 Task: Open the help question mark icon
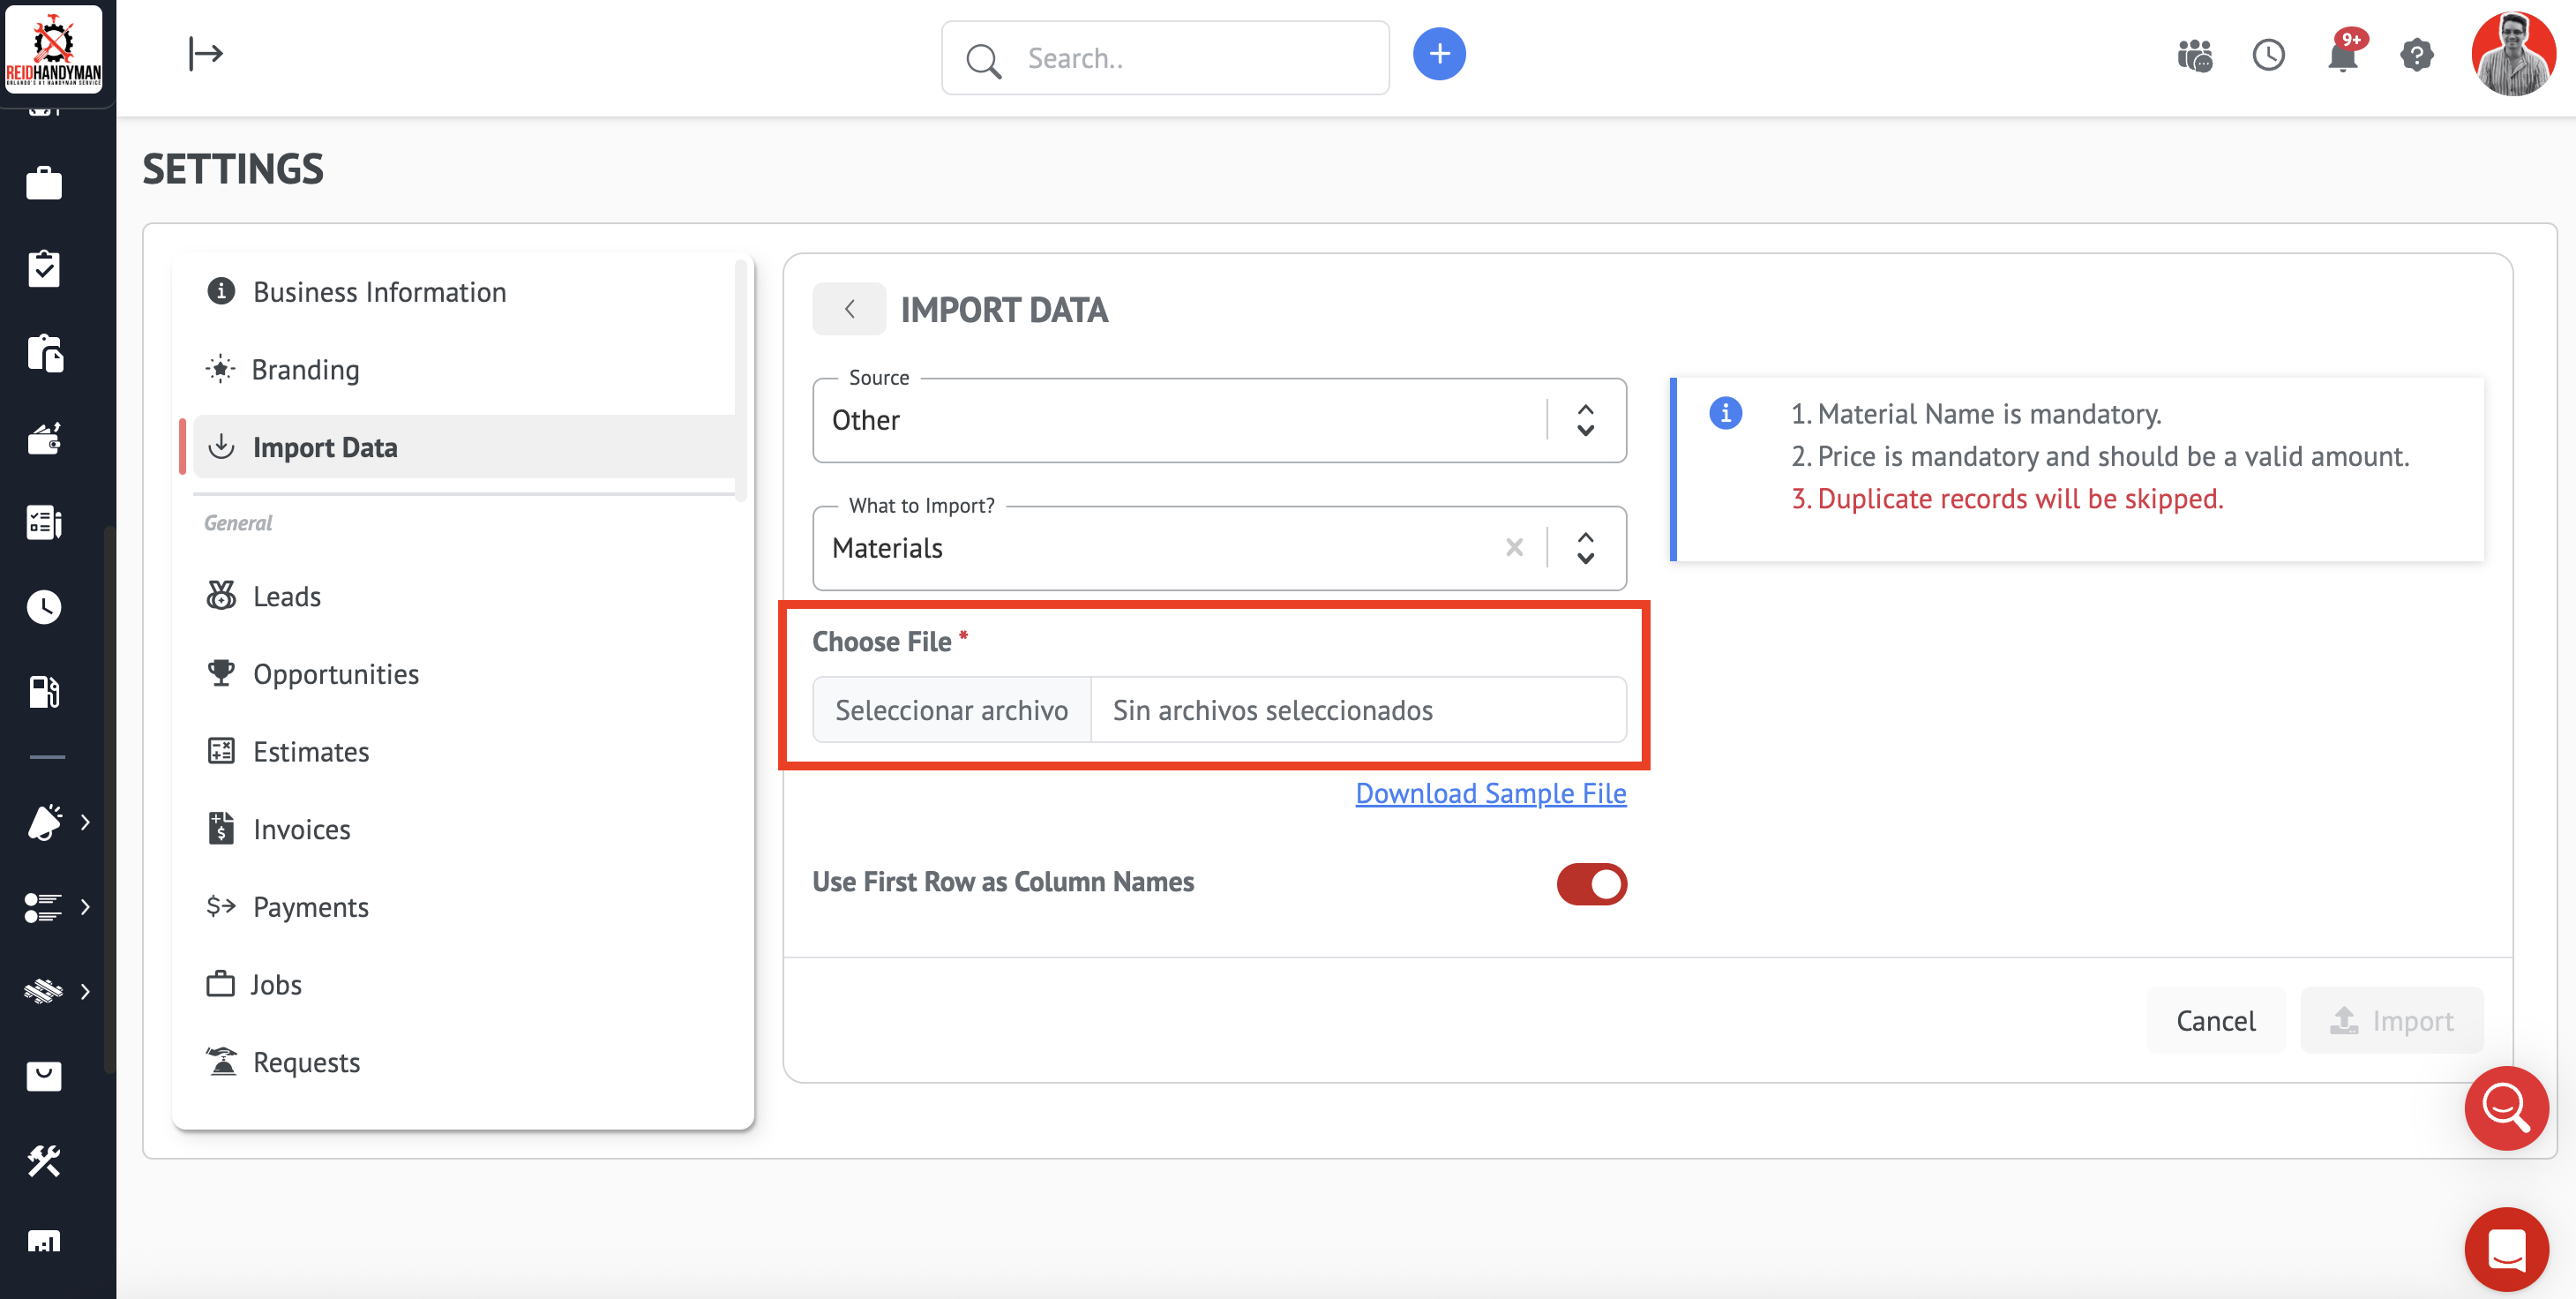pos(2416,56)
